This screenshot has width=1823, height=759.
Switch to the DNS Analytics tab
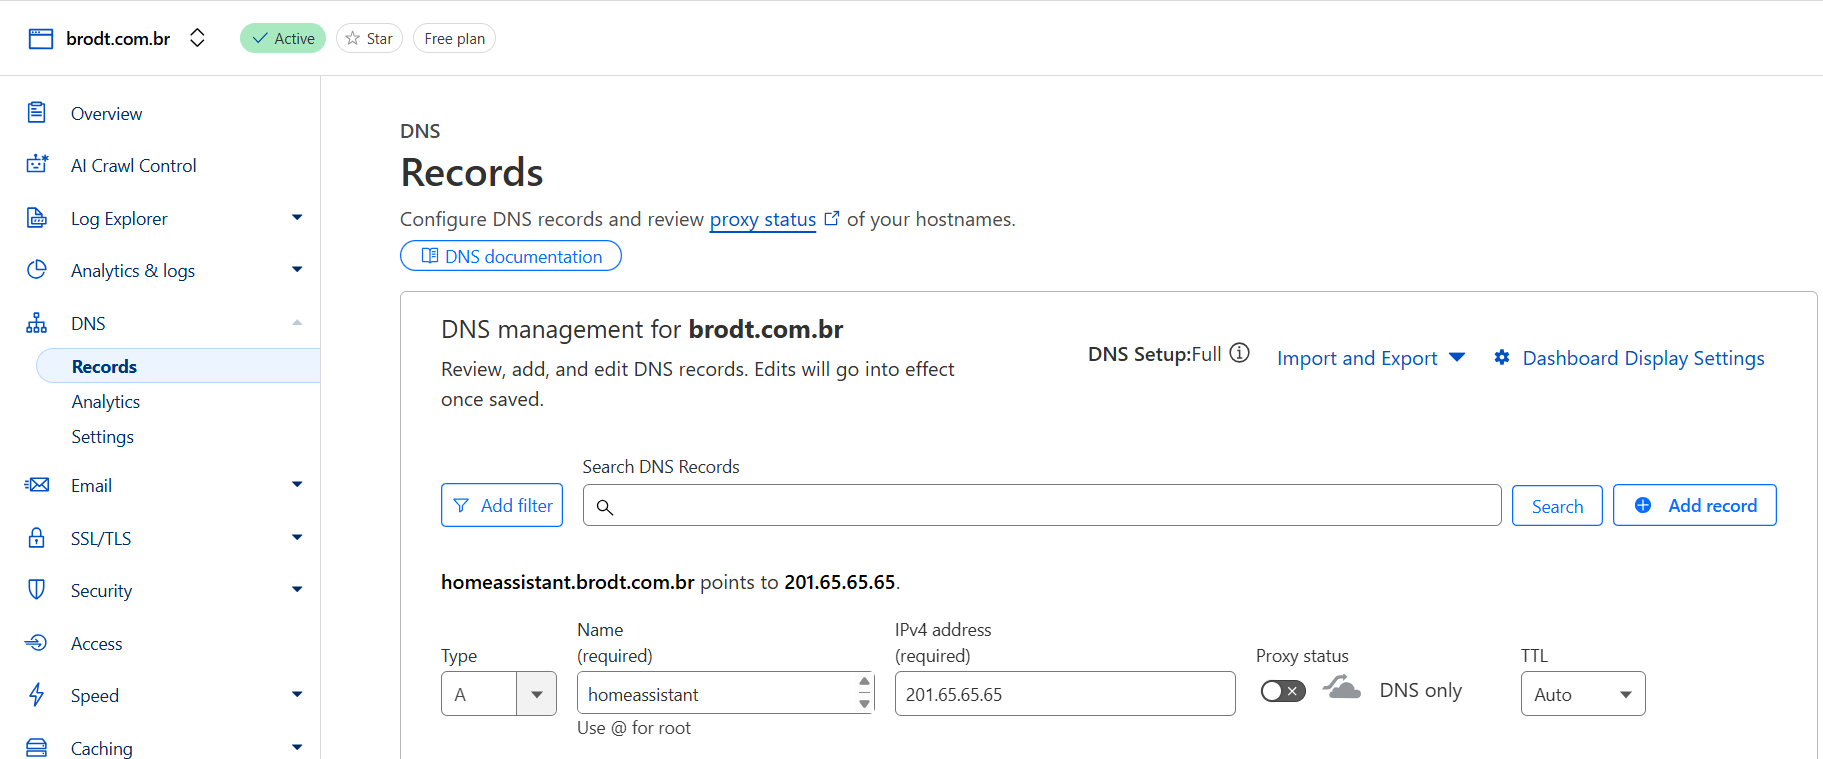(105, 401)
